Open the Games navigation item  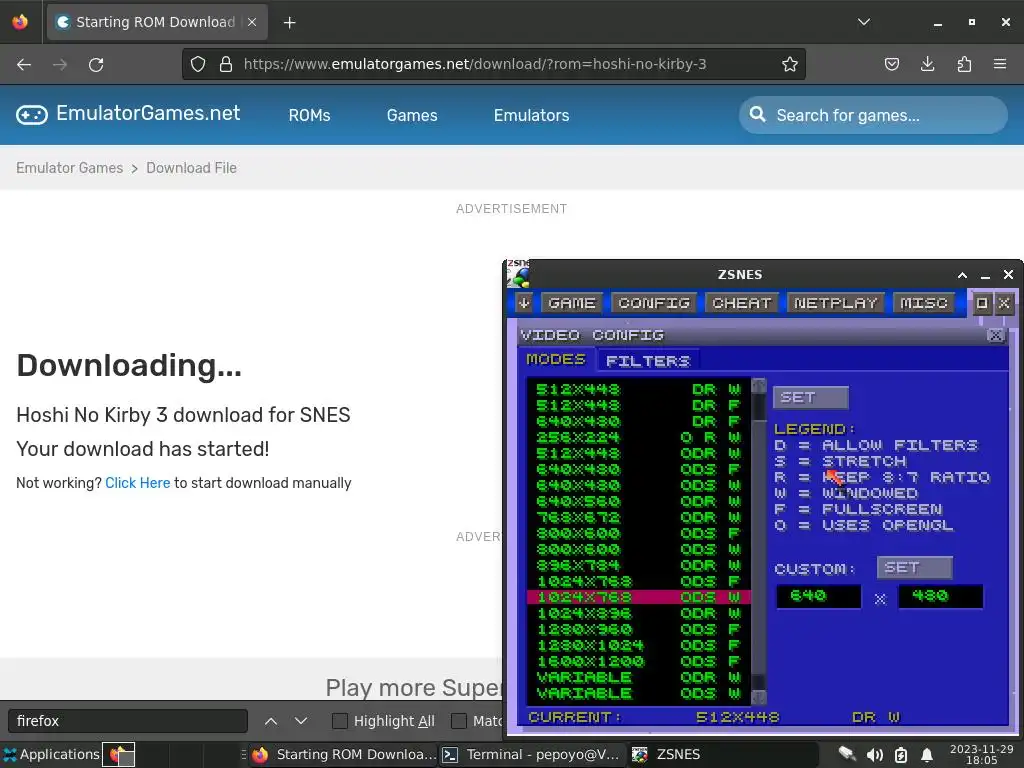[x=412, y=116]
